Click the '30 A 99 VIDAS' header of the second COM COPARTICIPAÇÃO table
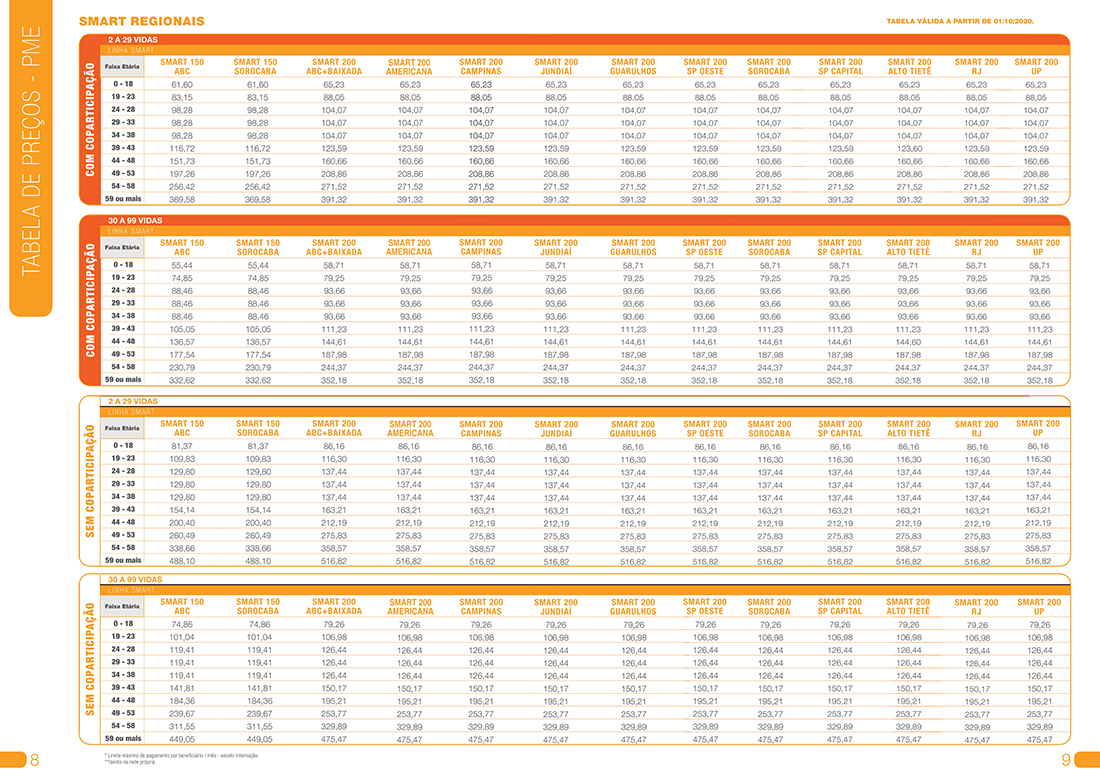Image resolution: width=1100 pixels, height=778 pixels. click(x=135, y=220)
